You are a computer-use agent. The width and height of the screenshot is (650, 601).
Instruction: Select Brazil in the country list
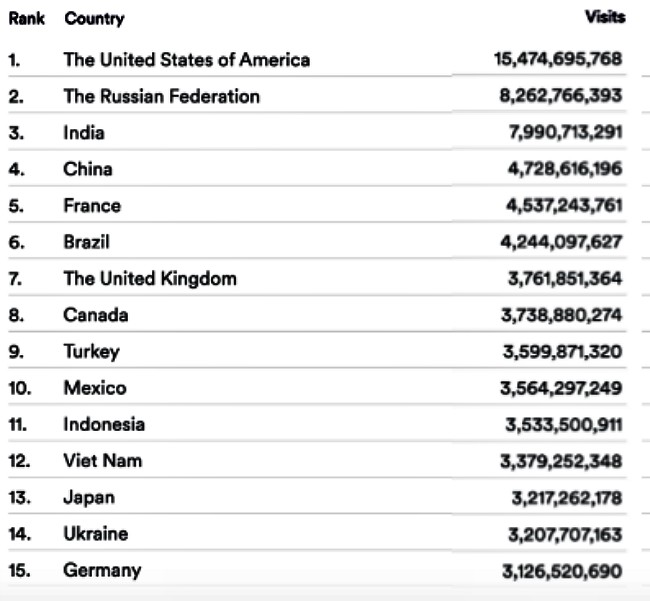[x=86, y=242]
